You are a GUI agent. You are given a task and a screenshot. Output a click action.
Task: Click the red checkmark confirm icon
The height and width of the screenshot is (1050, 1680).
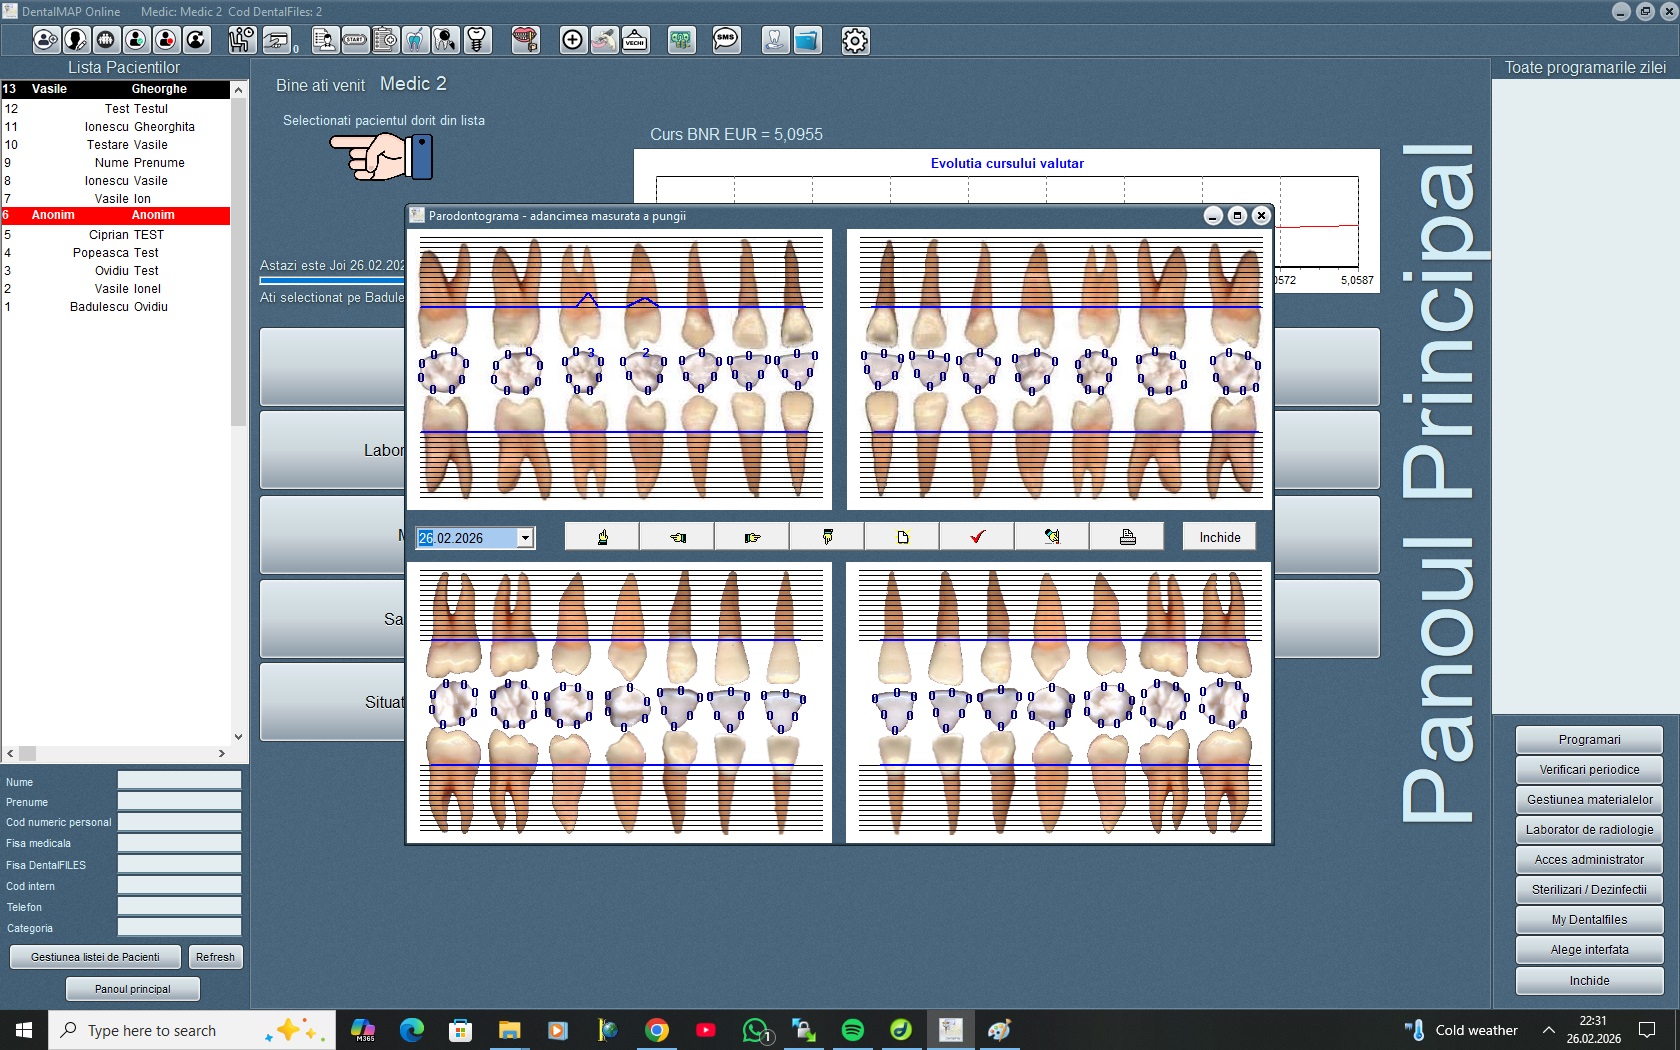(x=977, y=537)
